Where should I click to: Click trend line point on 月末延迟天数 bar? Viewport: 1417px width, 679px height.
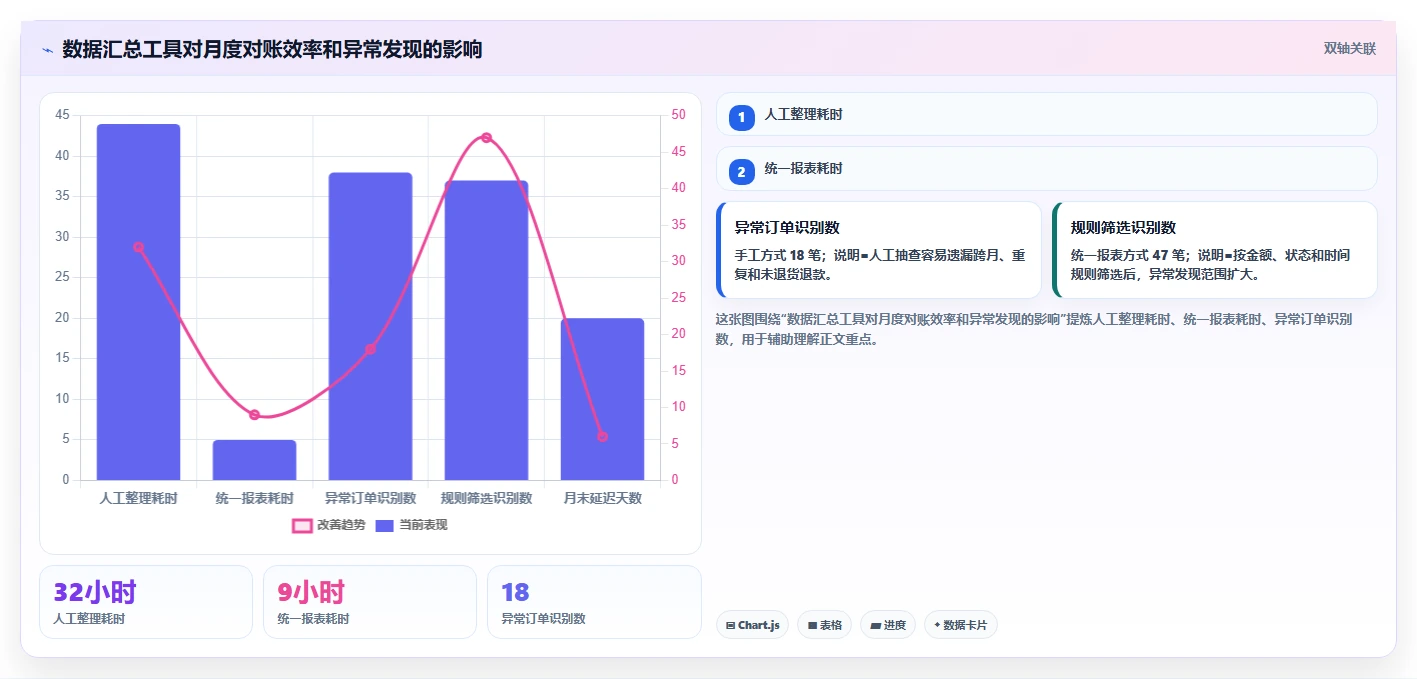pyautogui.click(x=602, y=437)
